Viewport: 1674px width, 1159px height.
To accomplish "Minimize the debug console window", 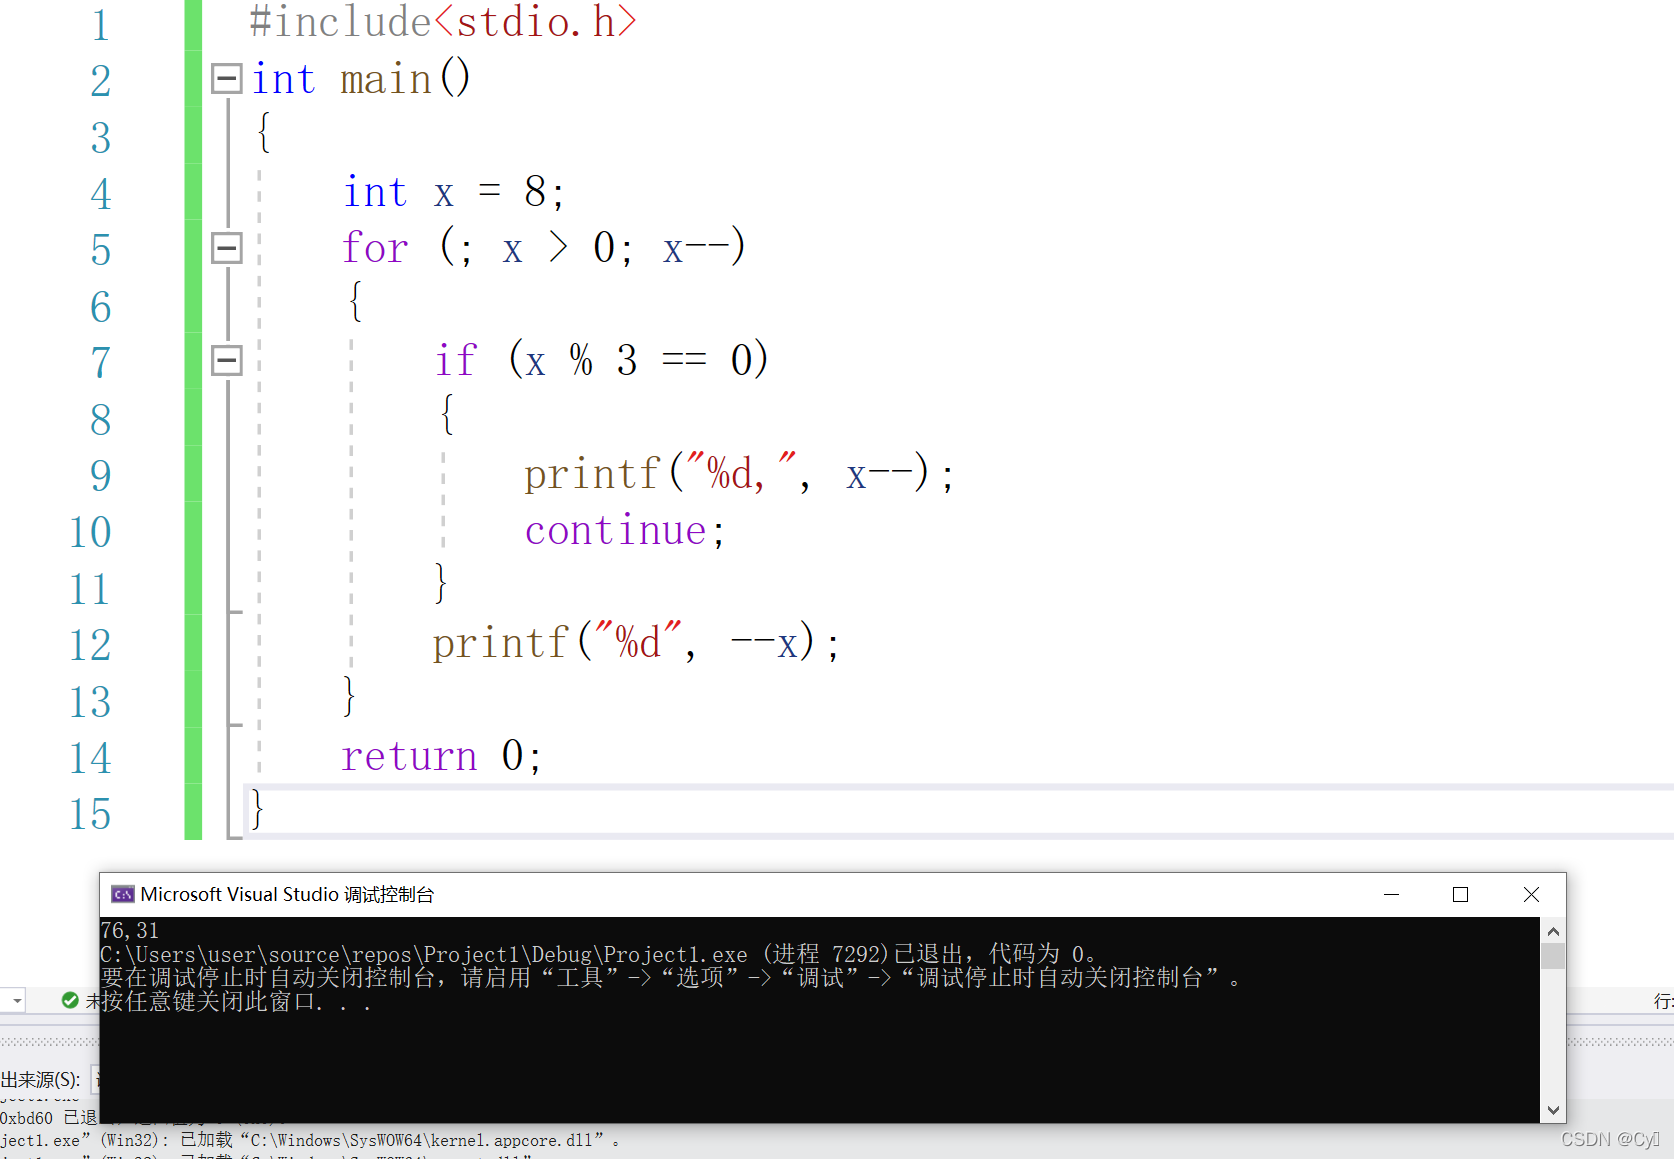I will click(x=1391, y=894).
